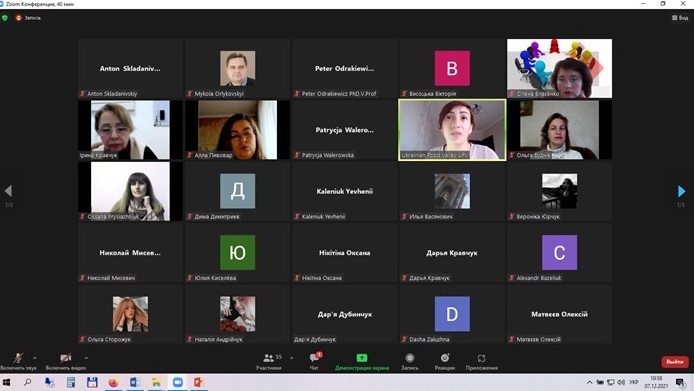Unmute microphone with the mute toggle
This screenshot has height=391, width=694.
tap(18, 358)
